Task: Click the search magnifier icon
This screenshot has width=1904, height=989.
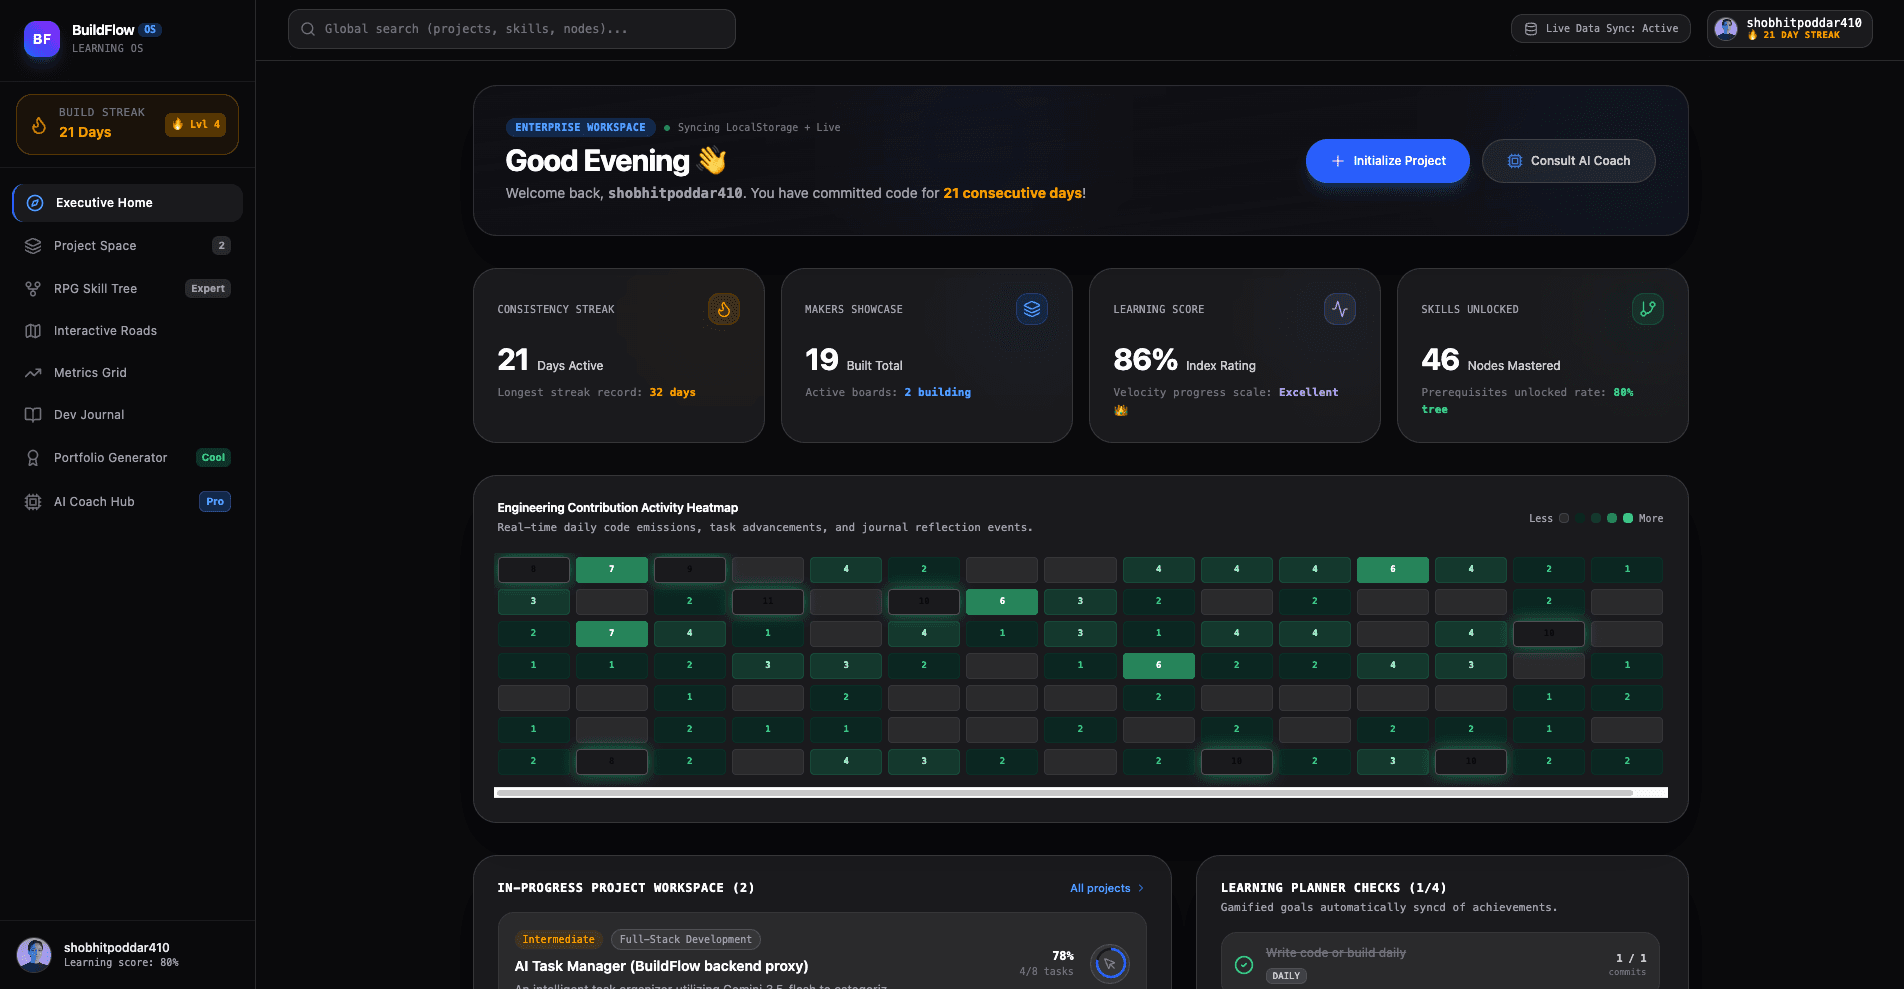Action: [308, 29]
